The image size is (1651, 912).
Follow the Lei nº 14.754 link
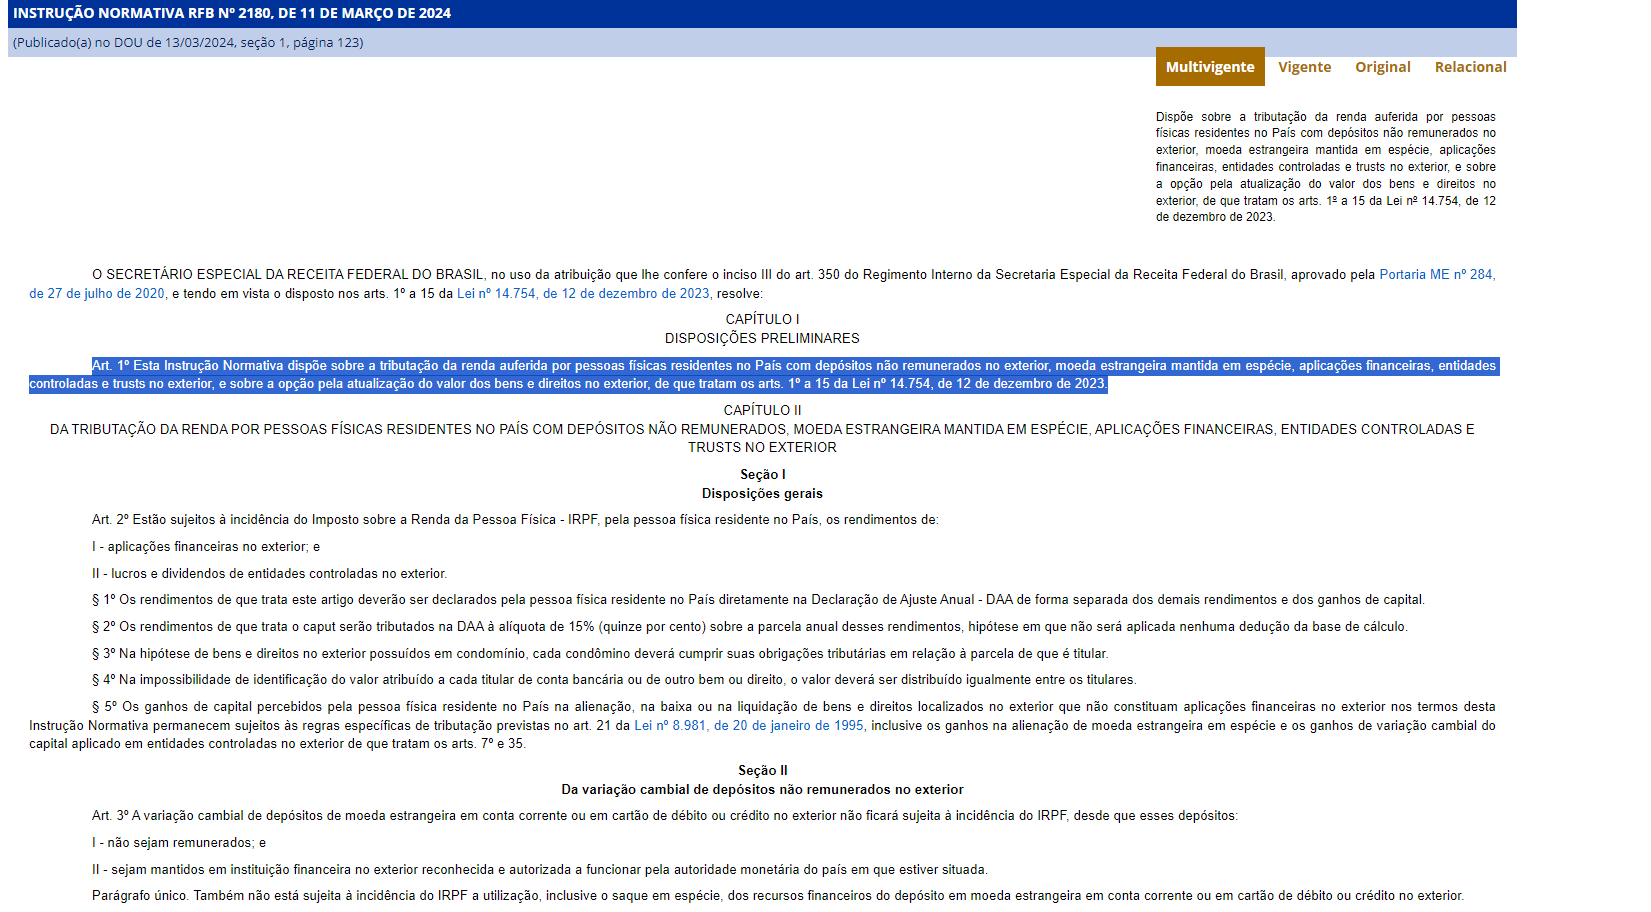click(583, 293)
